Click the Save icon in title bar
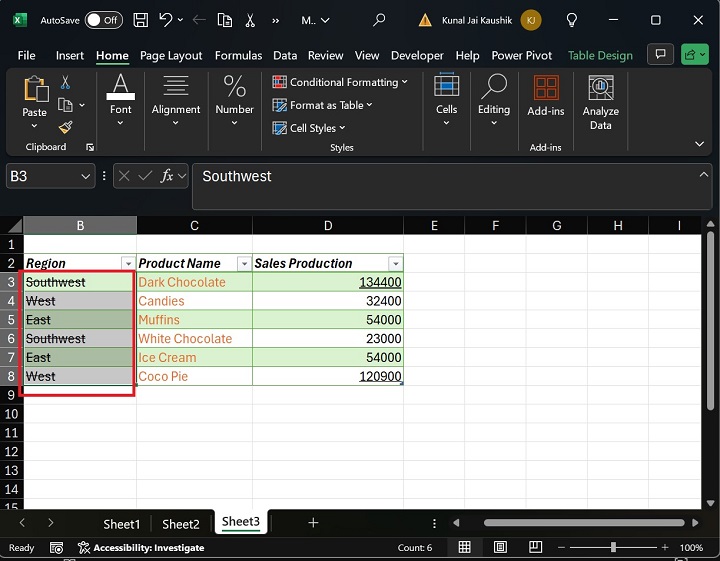 [141, 20]
